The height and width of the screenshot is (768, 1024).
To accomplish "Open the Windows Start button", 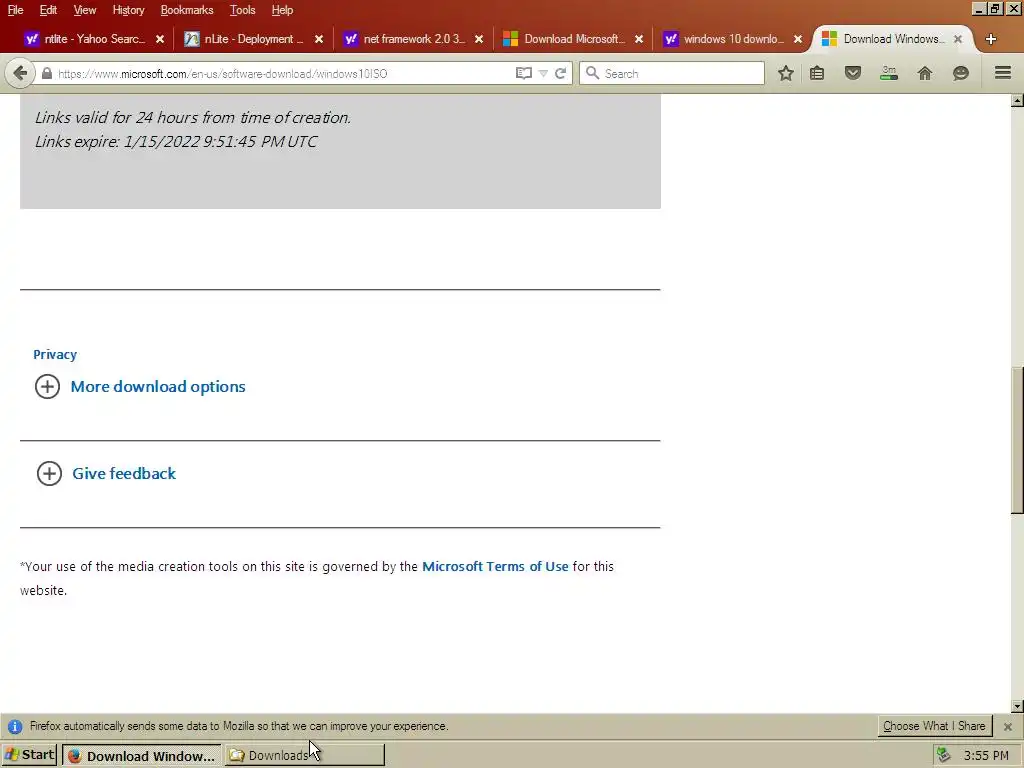I will tap(30, 755).
